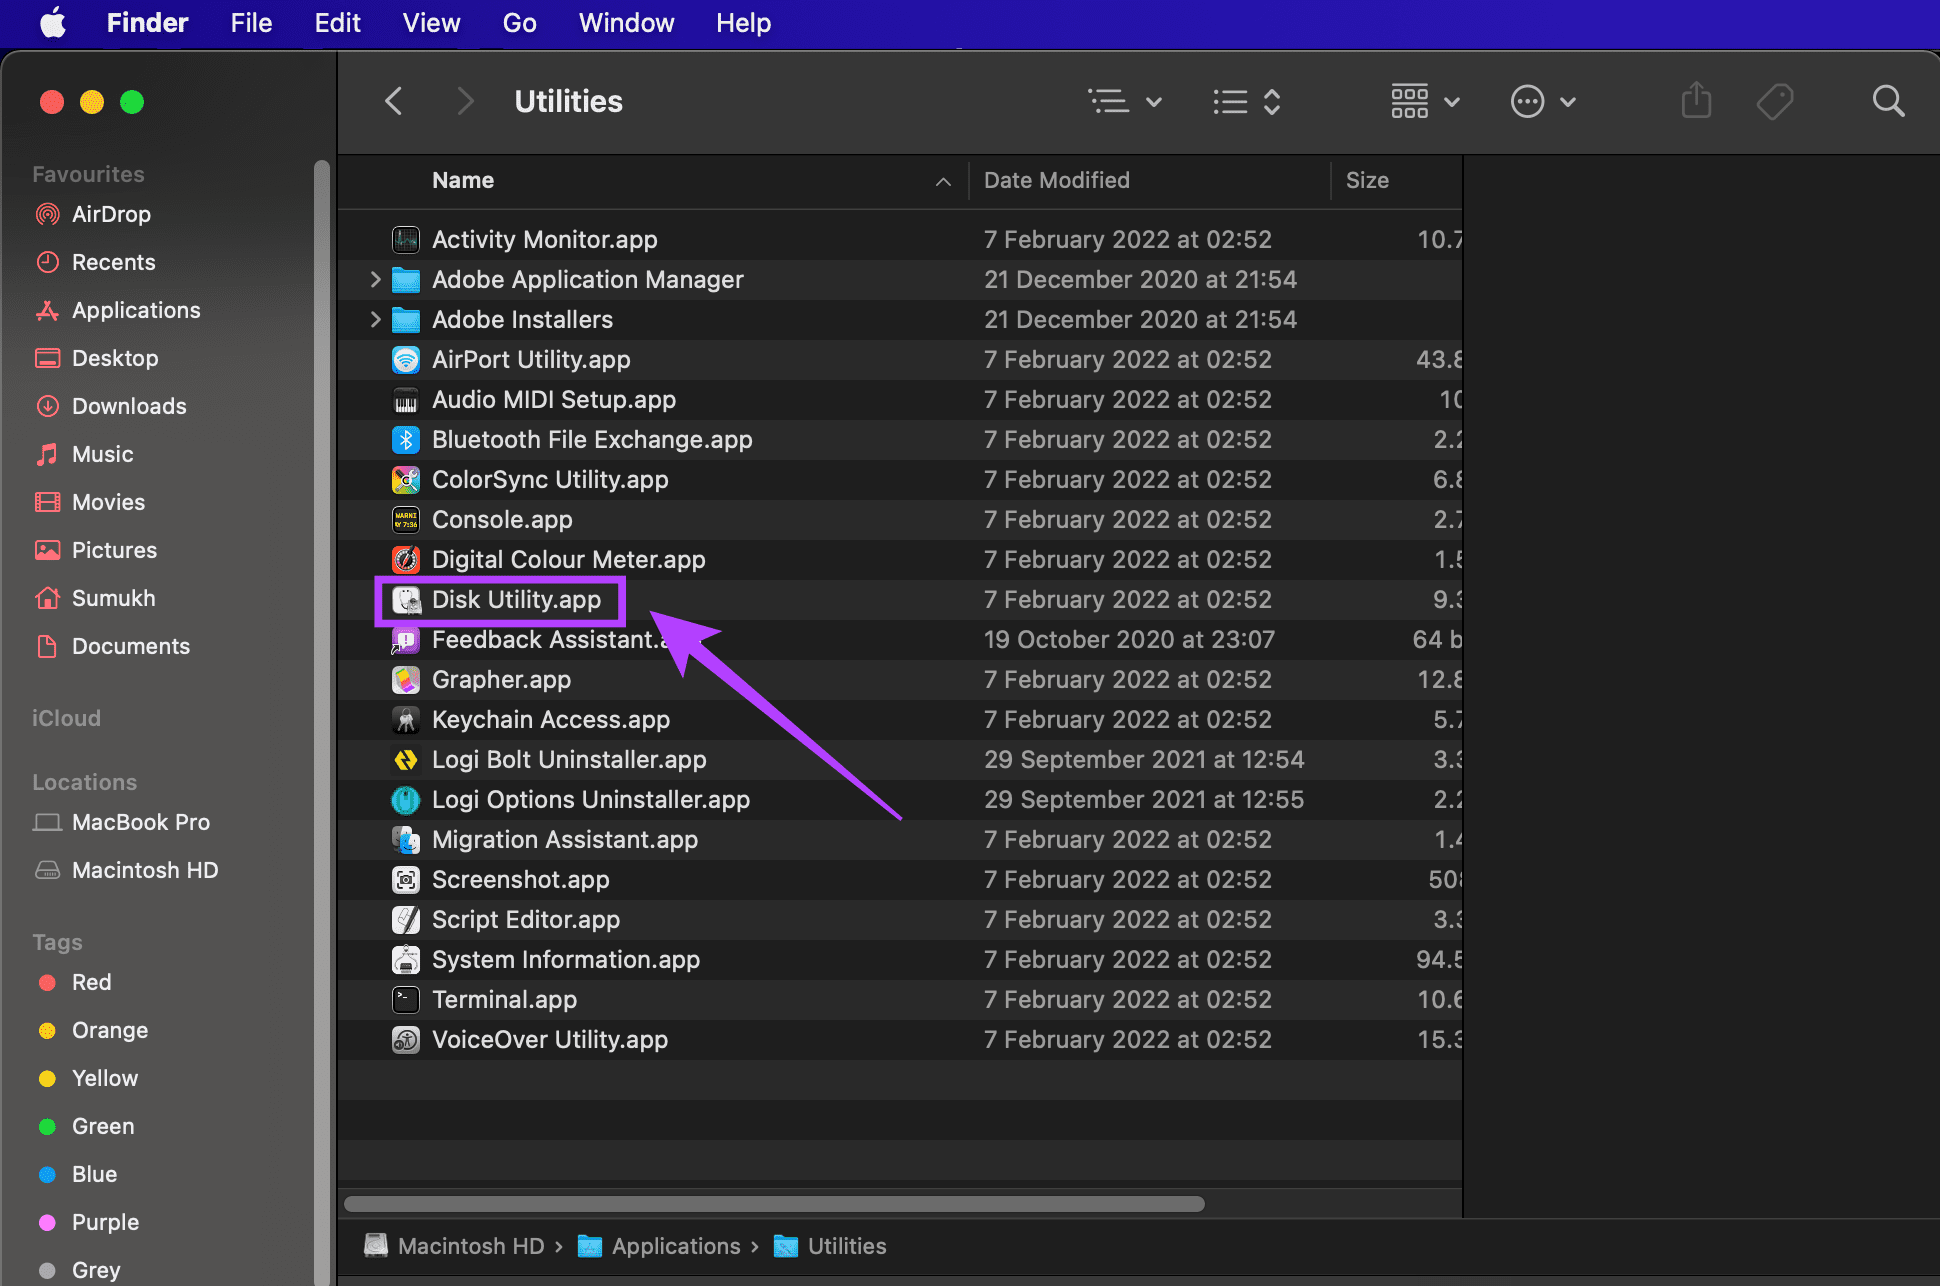The width and height of the screenshot is (1940, 1286).
Task: Click the System Information app icon
Action: [405, 959]
